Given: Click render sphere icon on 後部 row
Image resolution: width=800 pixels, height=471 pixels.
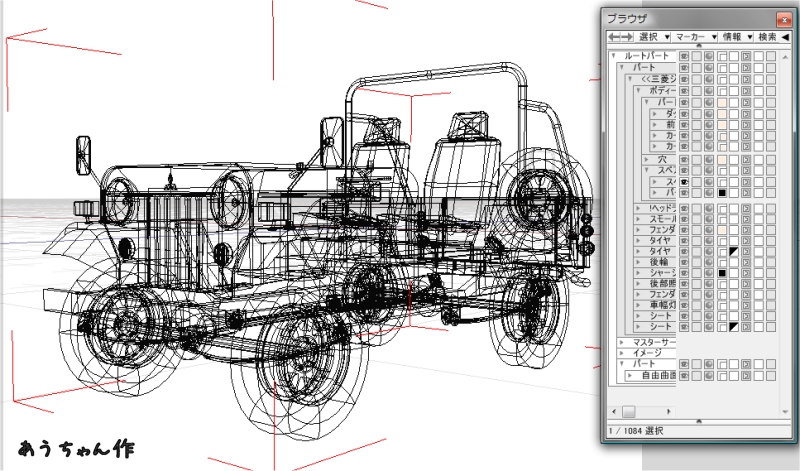Looking at the screenshot, I should [709, 284].
